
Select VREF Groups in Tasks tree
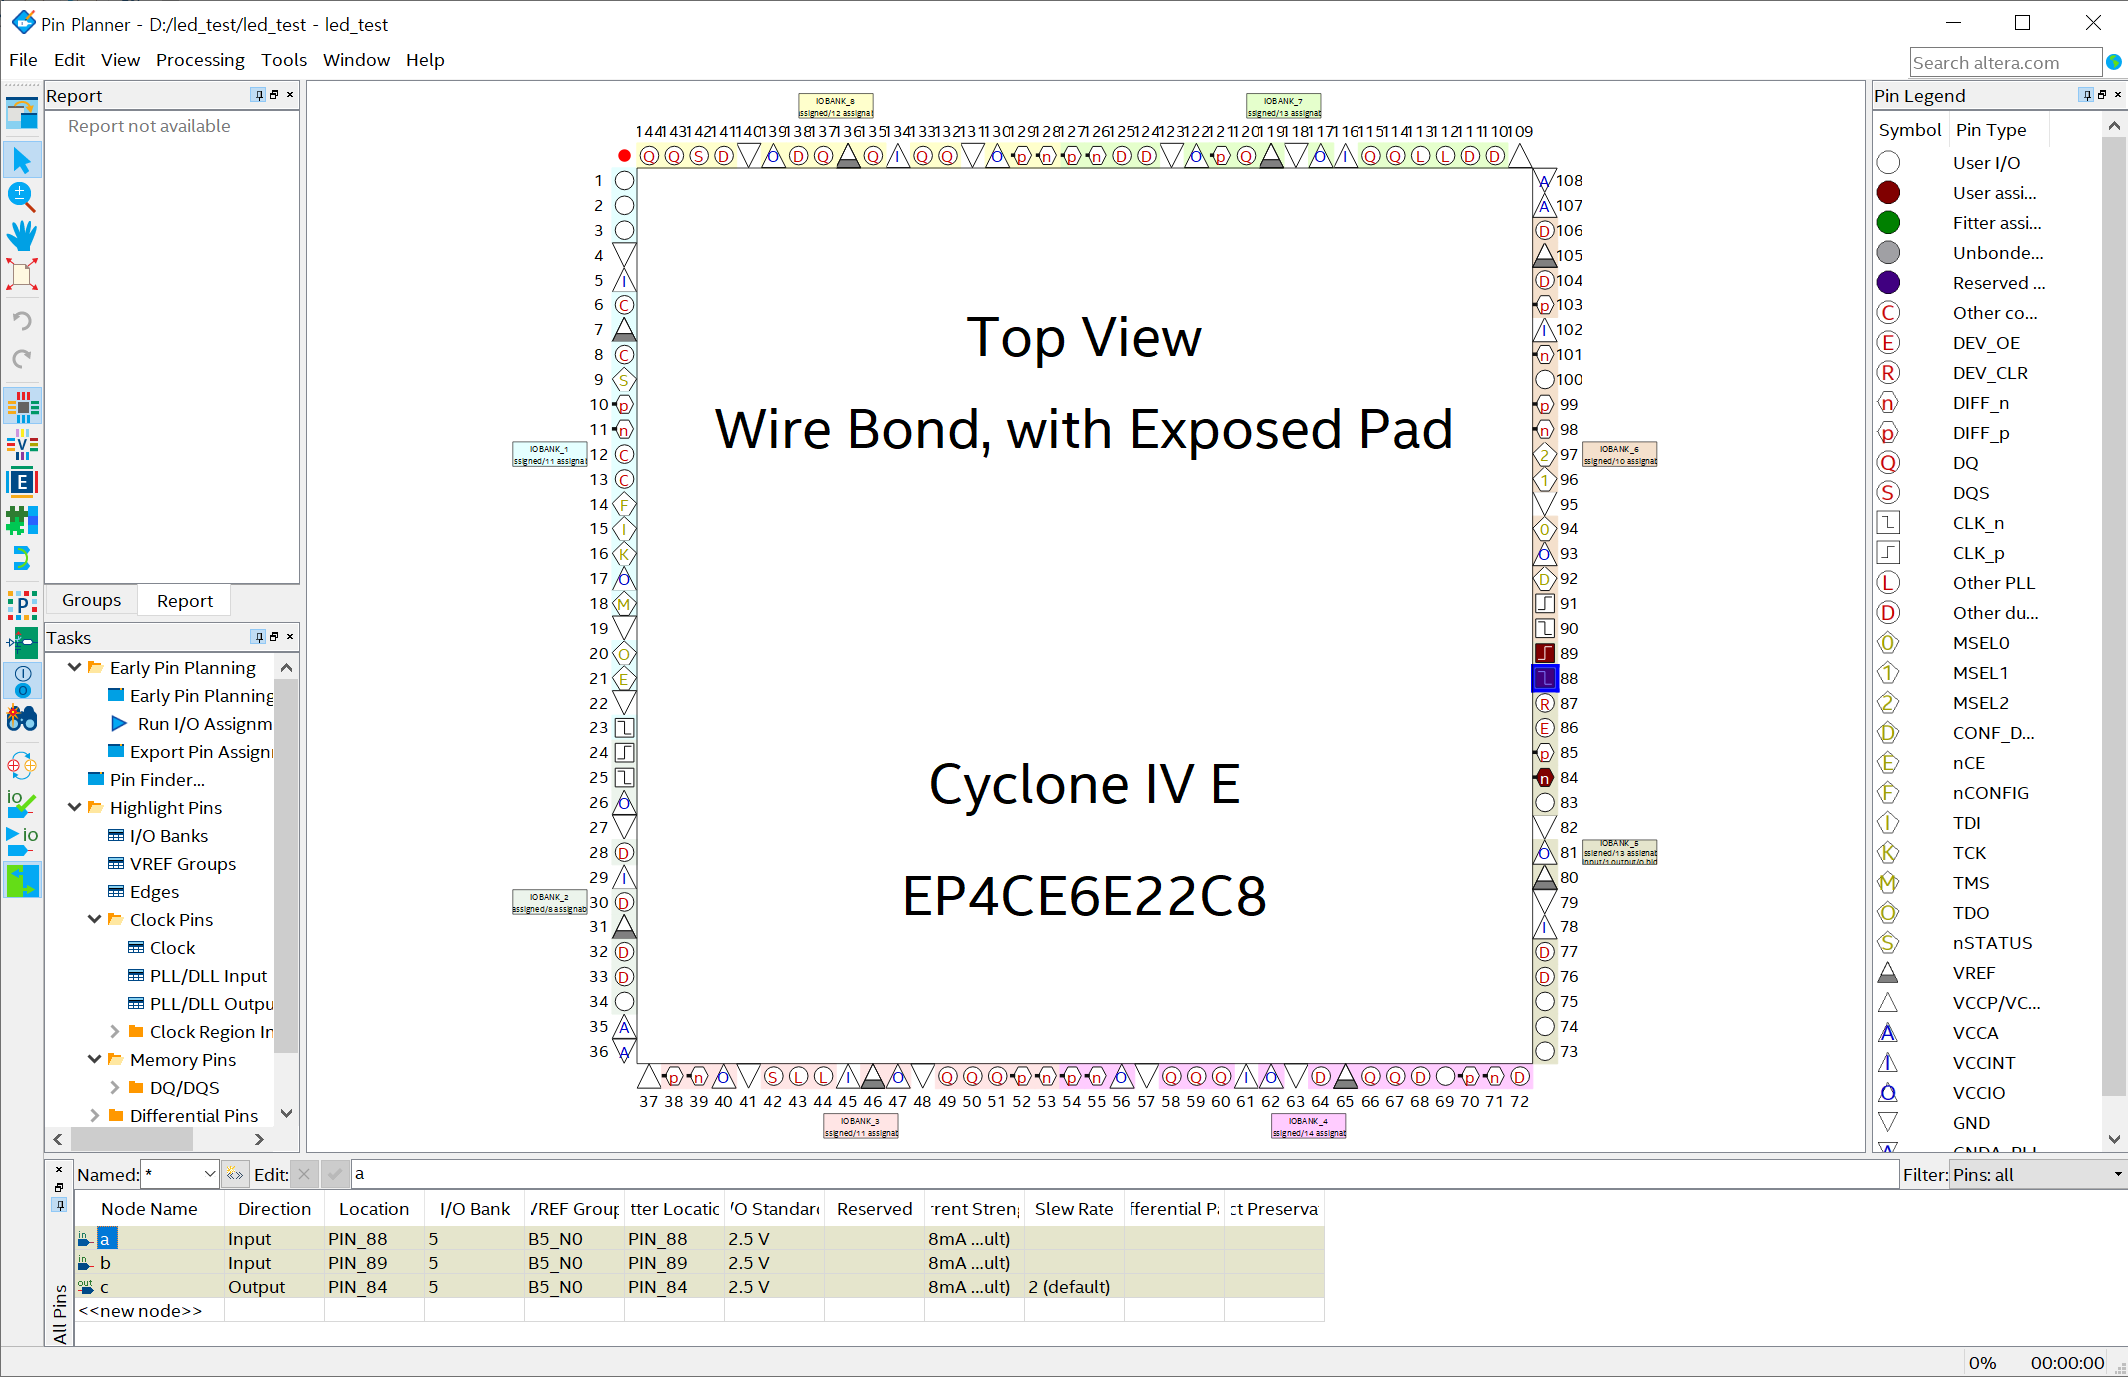(182, 863)
